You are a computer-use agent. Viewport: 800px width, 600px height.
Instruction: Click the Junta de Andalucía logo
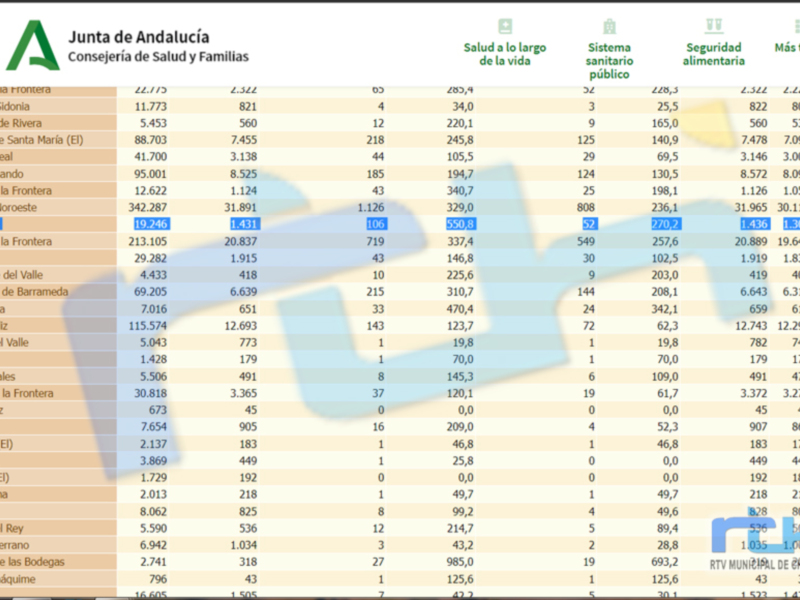pyautogui.click(x=32, y=46)
